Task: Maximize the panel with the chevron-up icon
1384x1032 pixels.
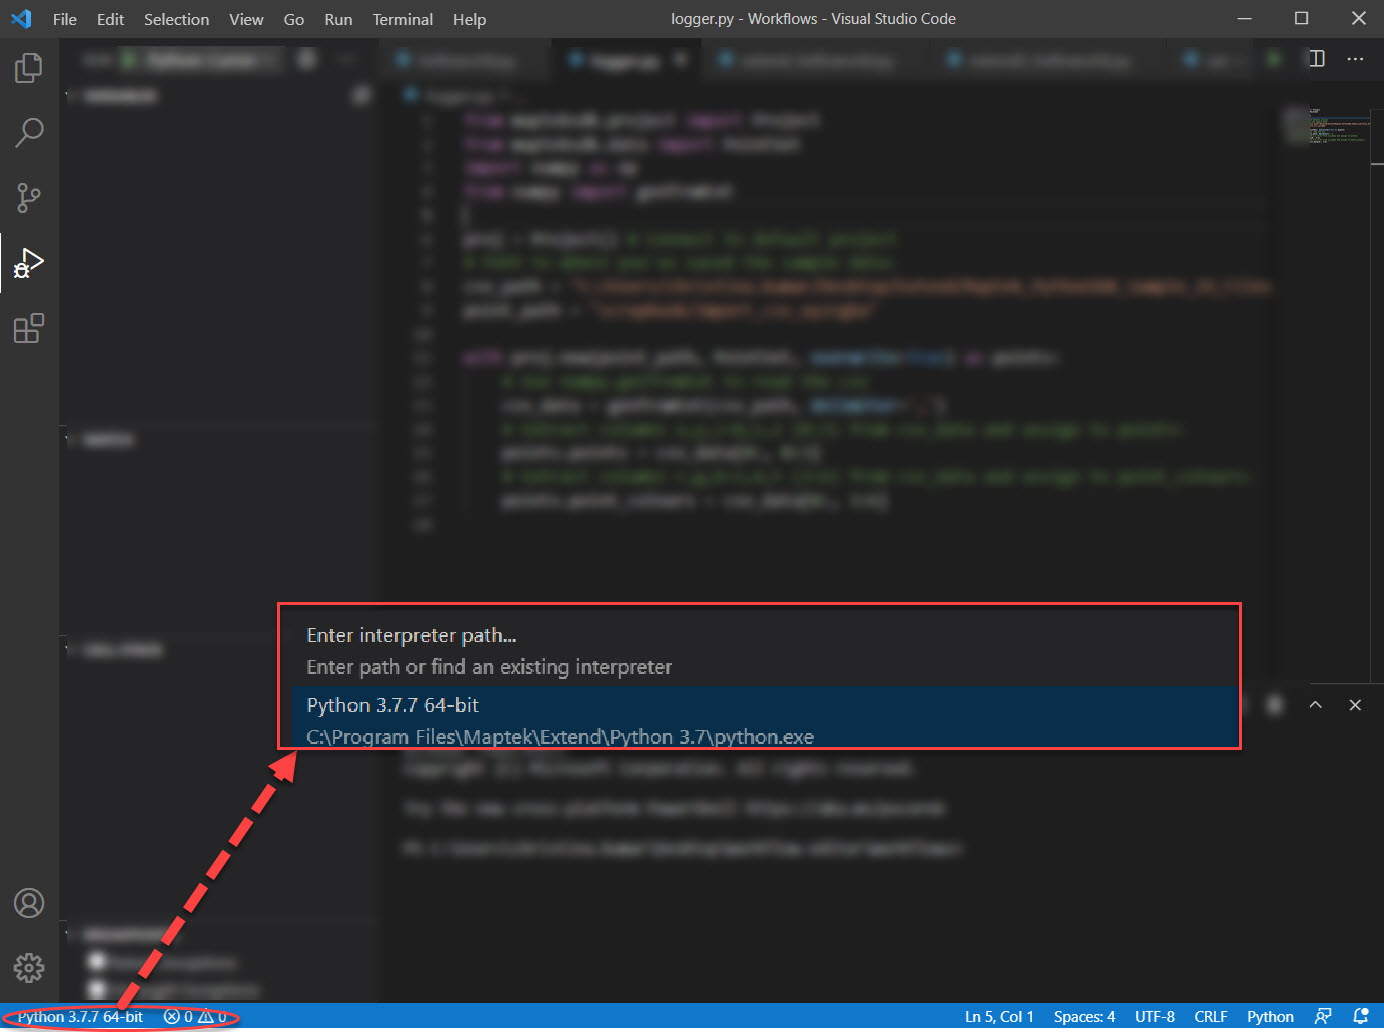Action: [1316, 705]
